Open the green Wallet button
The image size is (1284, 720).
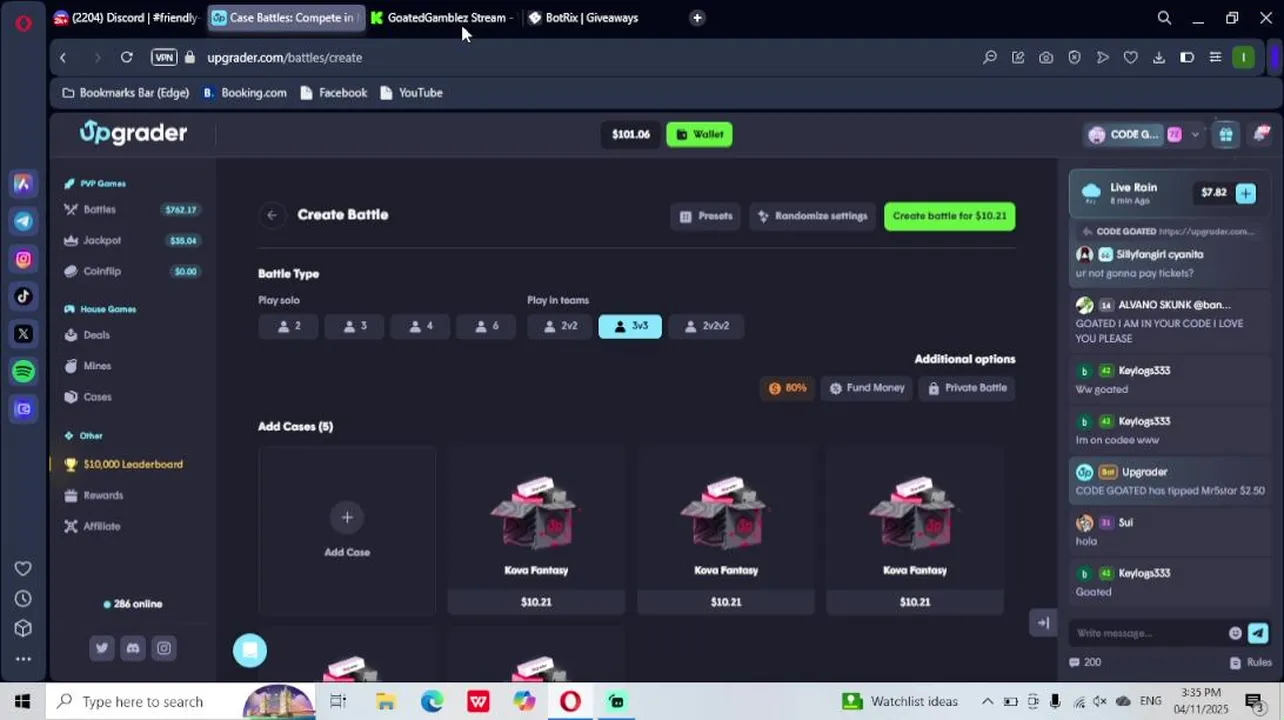pyautogui.click(x=699, y=134)
